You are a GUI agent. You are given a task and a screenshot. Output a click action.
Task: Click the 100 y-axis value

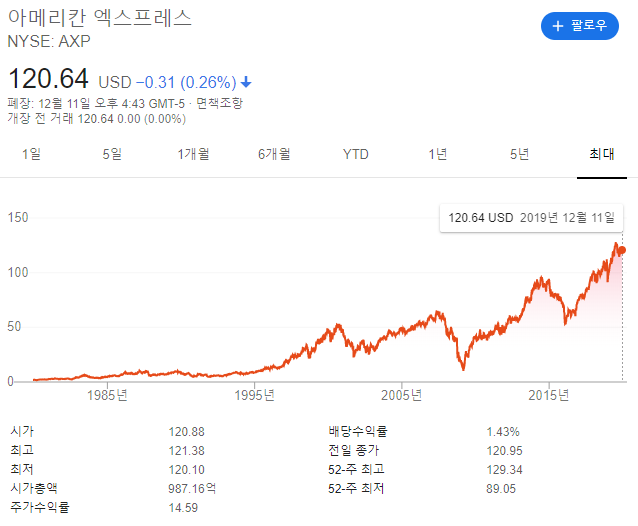[18, 272]
